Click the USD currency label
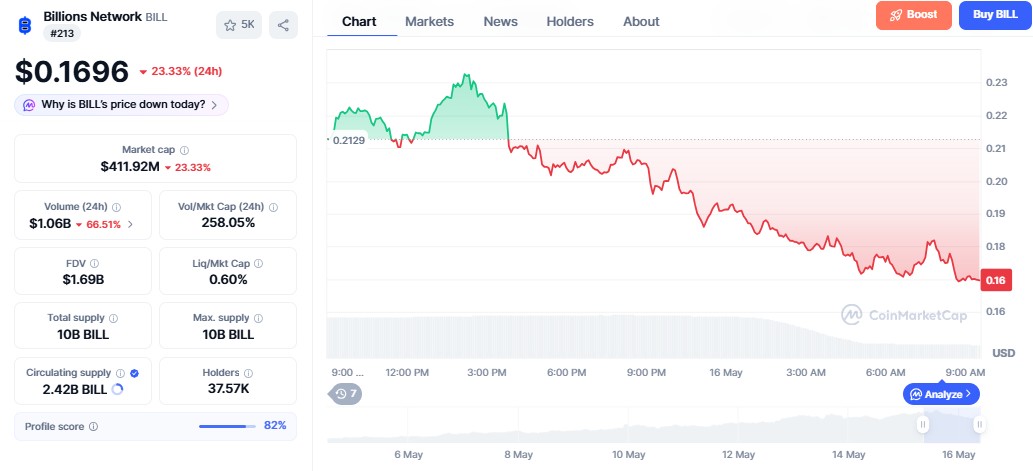Image resolution: width=1033 pixels, height=471 pixels. [1003, 353]
